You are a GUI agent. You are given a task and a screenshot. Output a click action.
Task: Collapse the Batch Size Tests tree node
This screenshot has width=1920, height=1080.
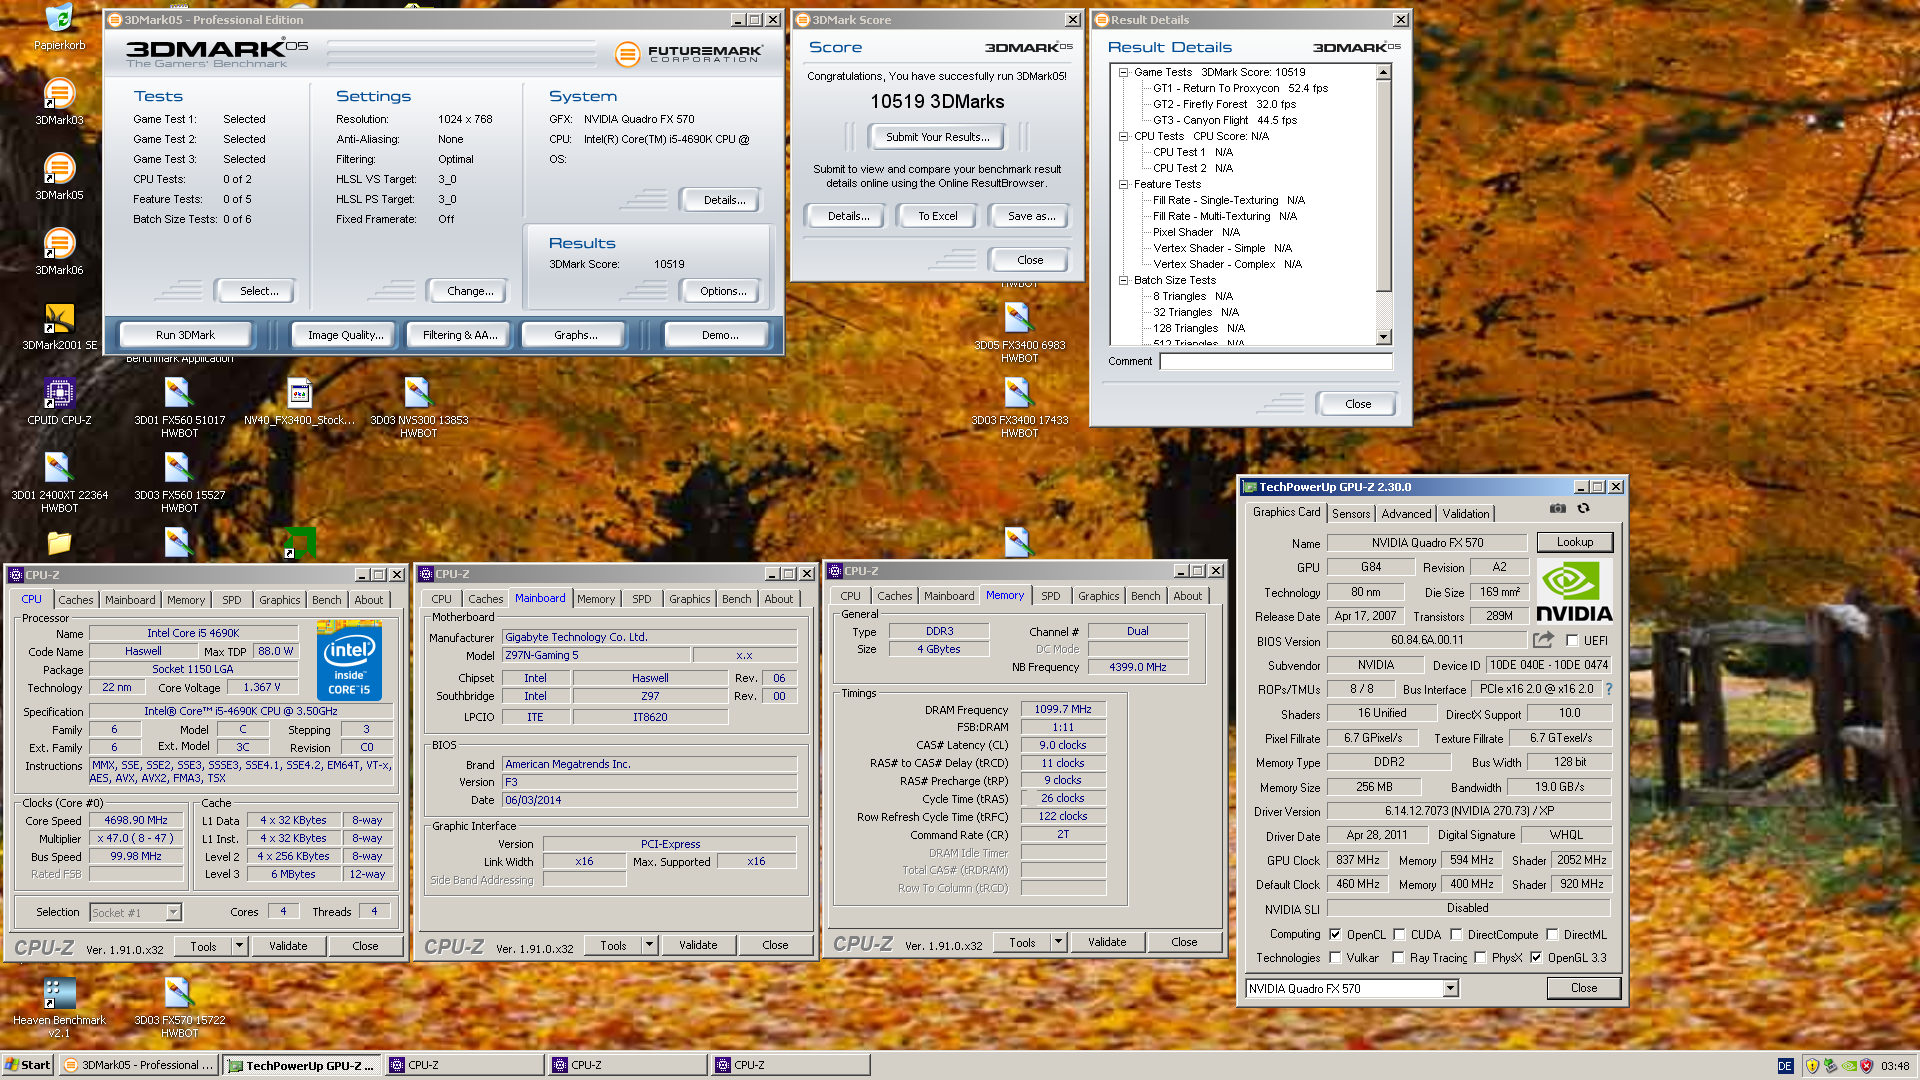tap(1123, 280)
